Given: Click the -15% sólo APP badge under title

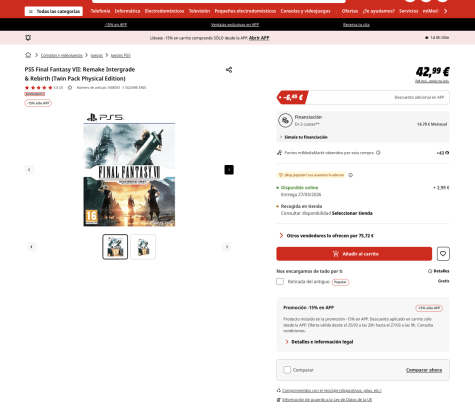Looking at the screenshot, I should (38, 103).
